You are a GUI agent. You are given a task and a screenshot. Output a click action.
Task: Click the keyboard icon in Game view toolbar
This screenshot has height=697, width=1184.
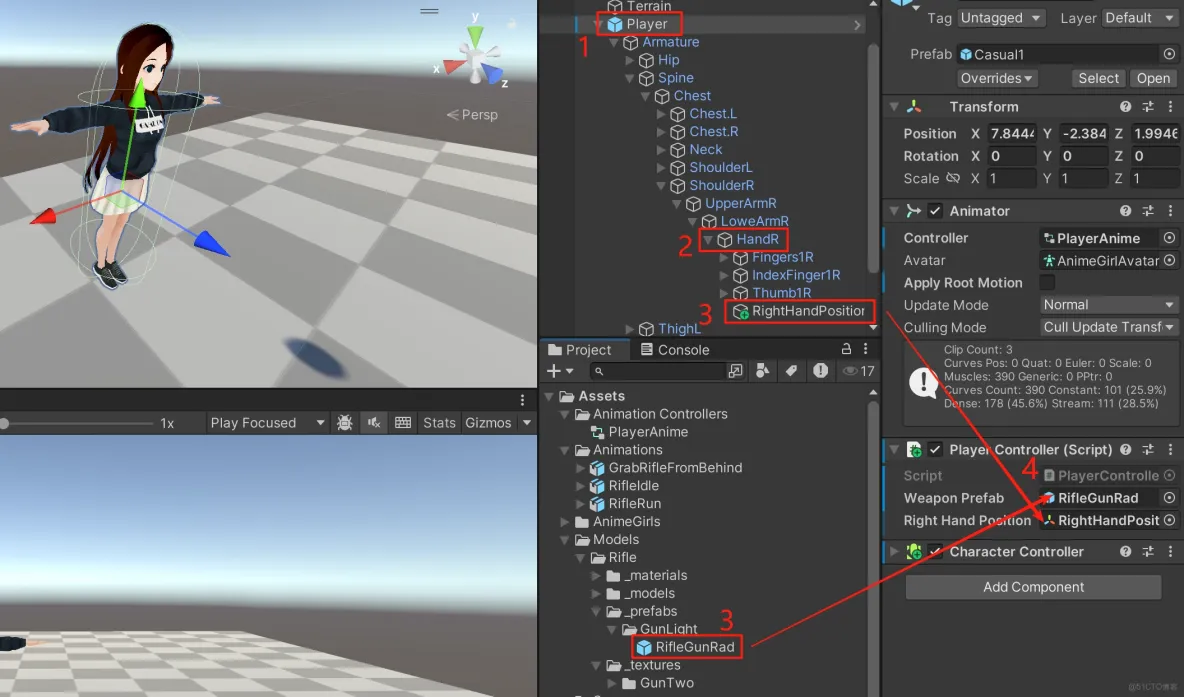[x=403, y=422]
